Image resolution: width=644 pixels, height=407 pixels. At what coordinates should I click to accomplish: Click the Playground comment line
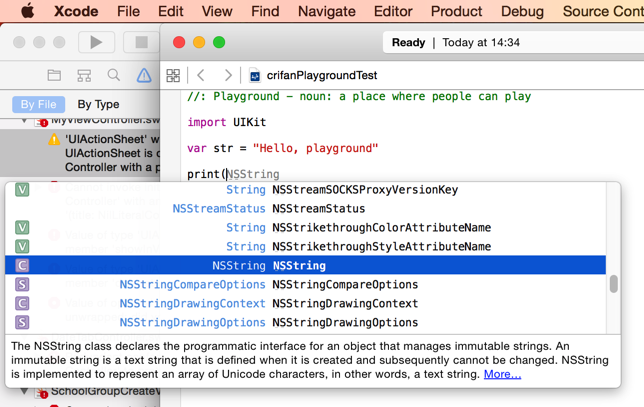359,97
